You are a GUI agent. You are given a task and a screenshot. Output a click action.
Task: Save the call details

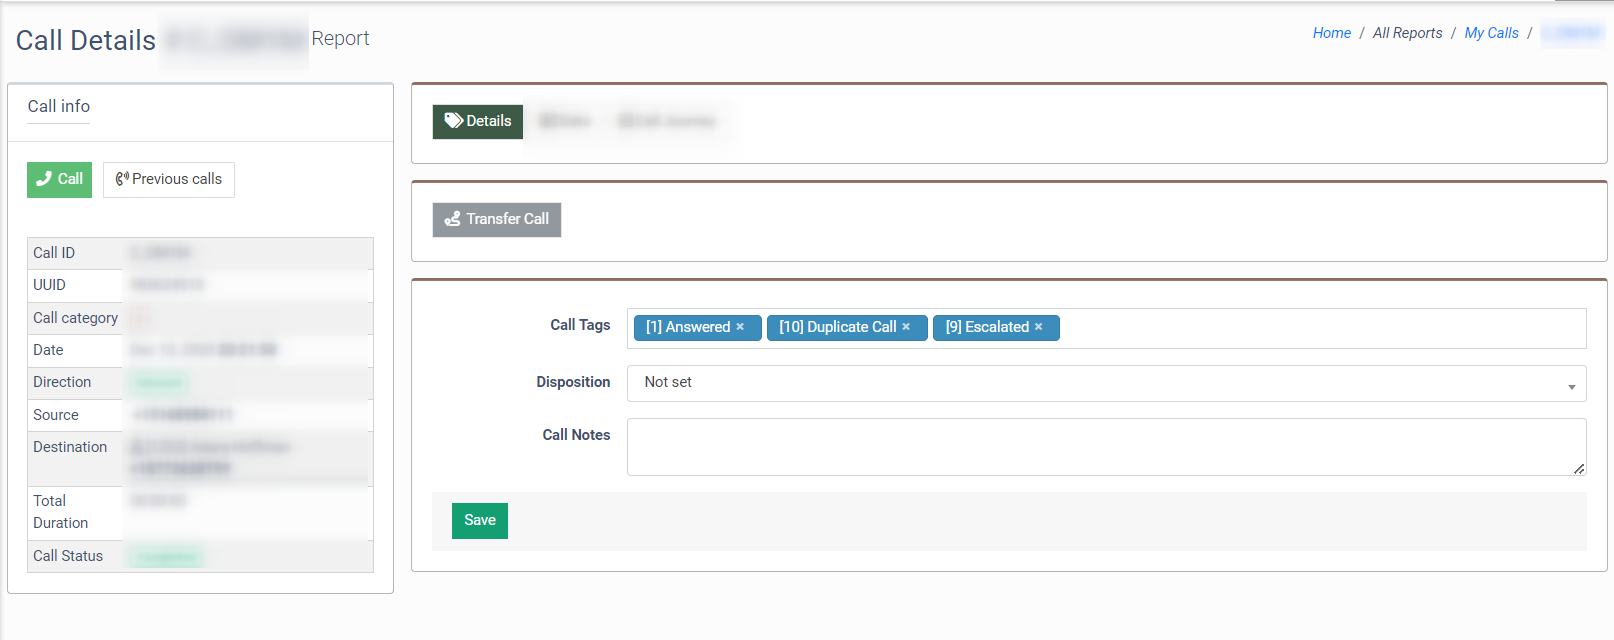click(479, 521)
